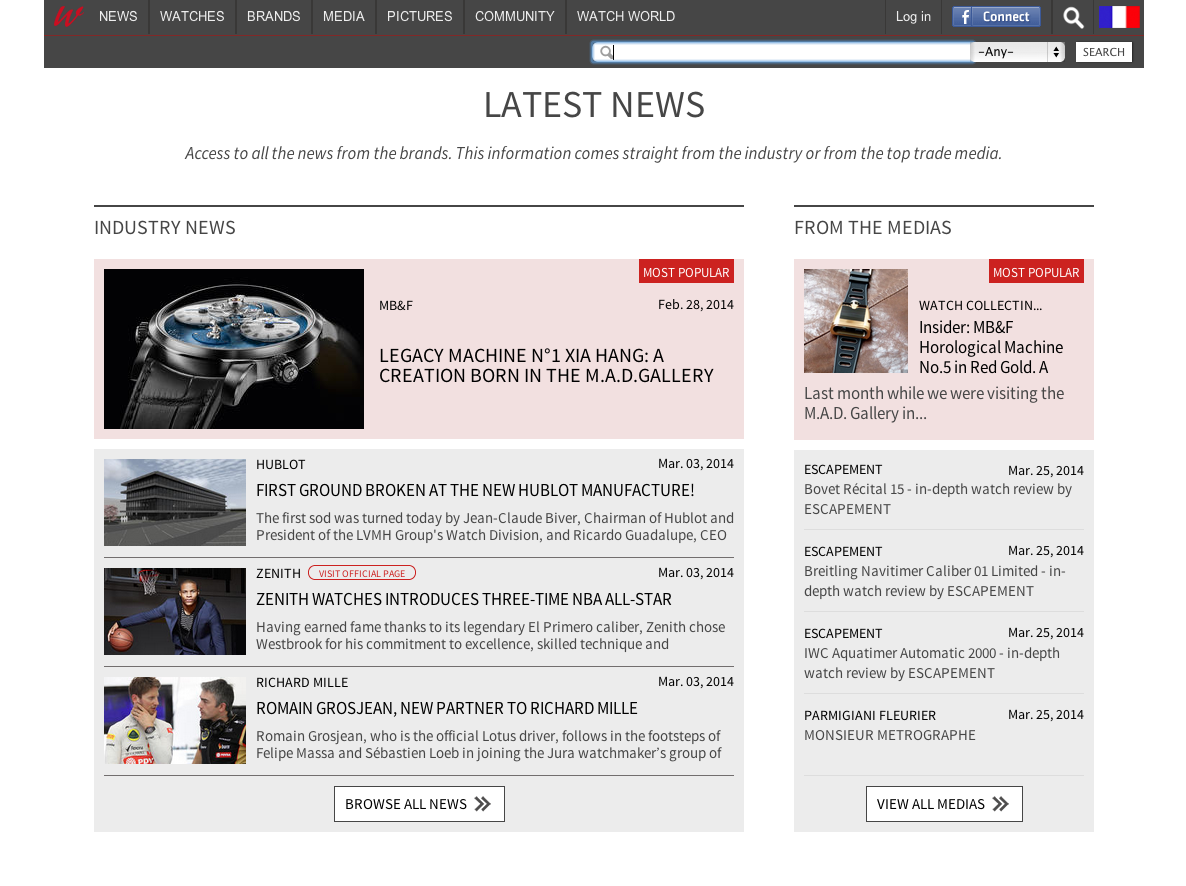Screen dimensions: 1186x886
Task: Click the LATEST NEWS page title
Action: [x=595, y=105]
